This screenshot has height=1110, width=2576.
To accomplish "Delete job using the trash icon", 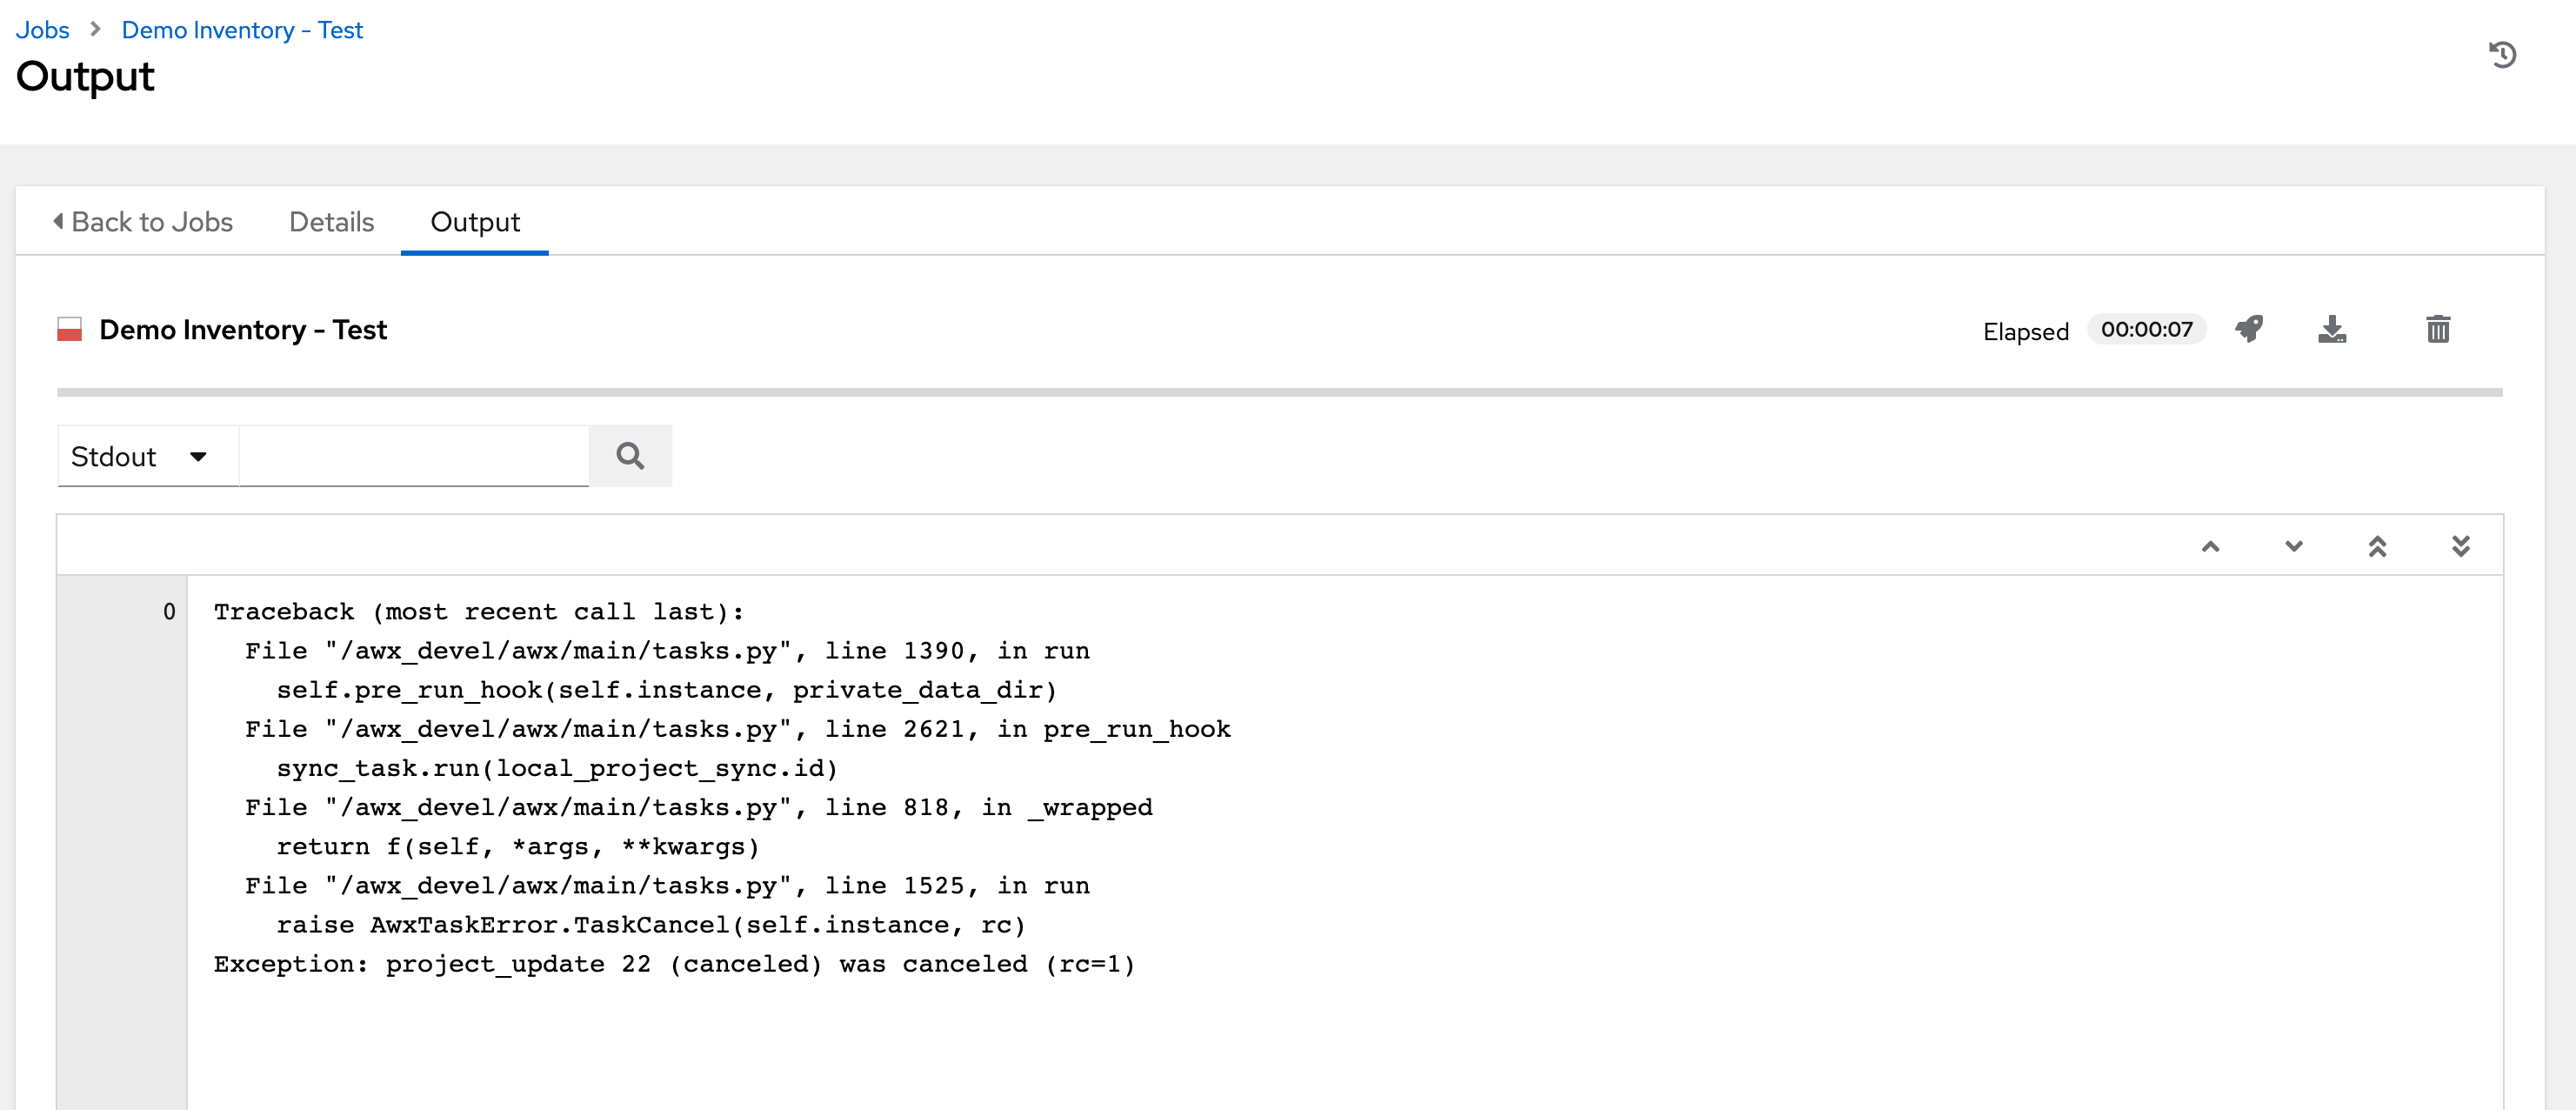I will coord(2438,329).
